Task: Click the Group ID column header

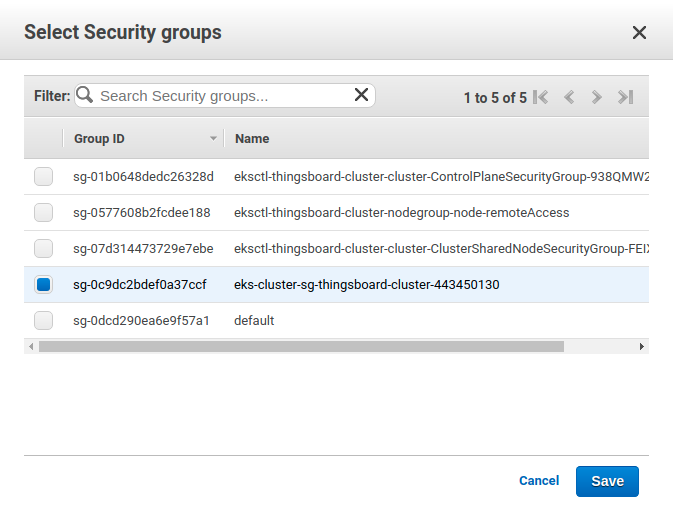Action: coord(99,139)
